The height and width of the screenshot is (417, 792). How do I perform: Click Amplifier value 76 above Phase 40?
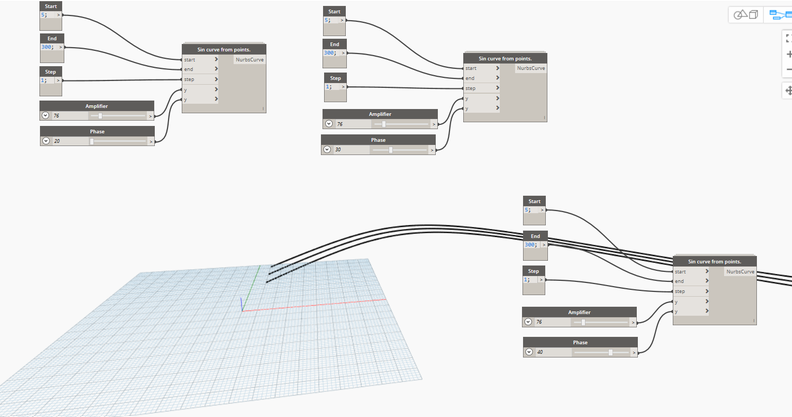click(x=552, y=322)
